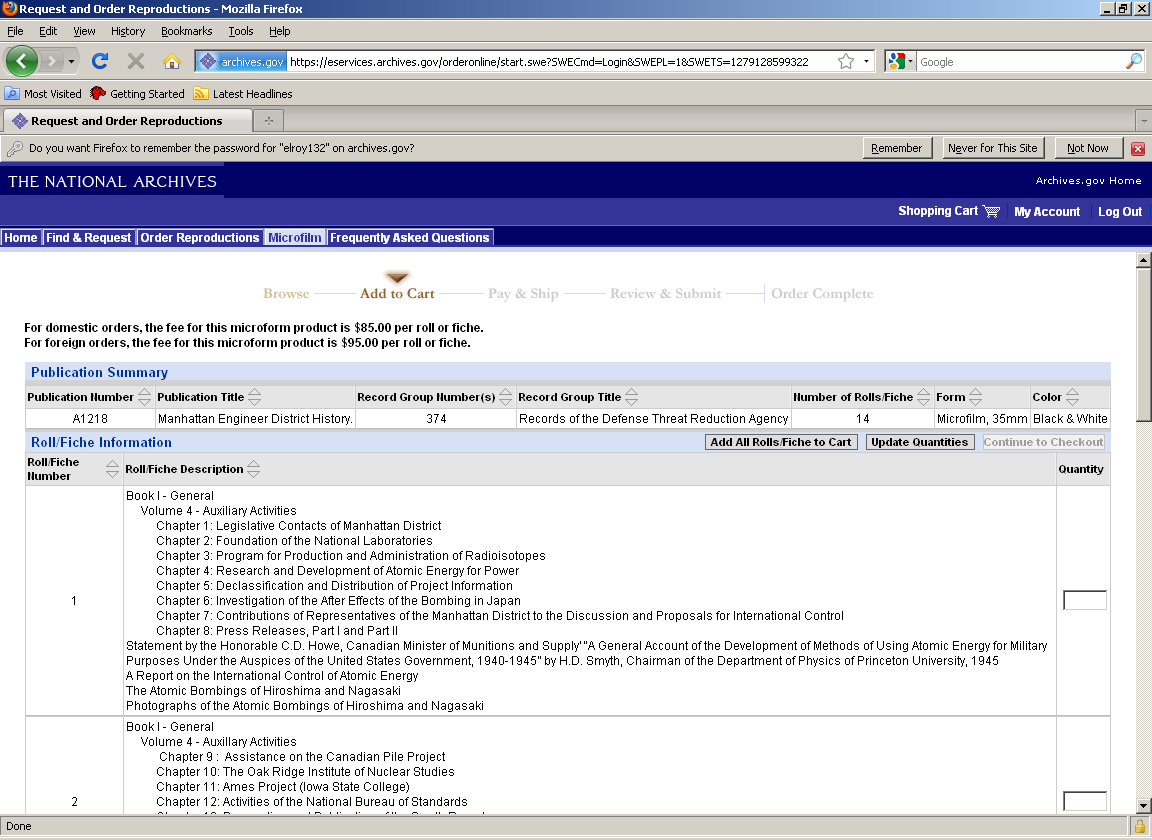Click the Continue to Checkout button

click(1043, 442)
